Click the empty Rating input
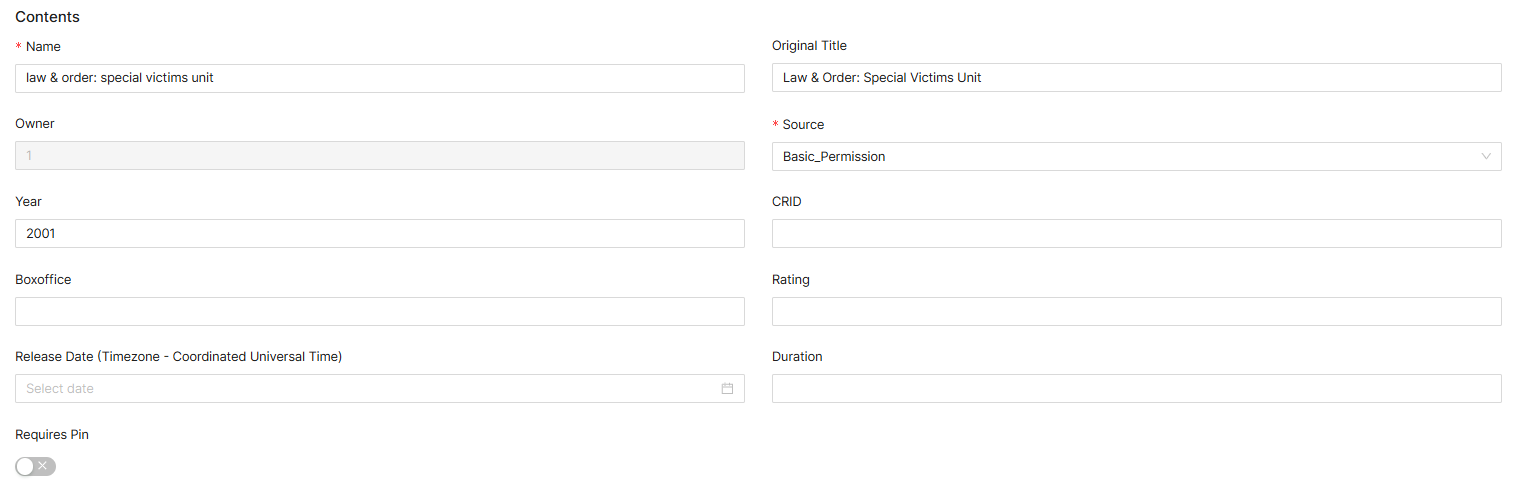 tap(1136, 311)
